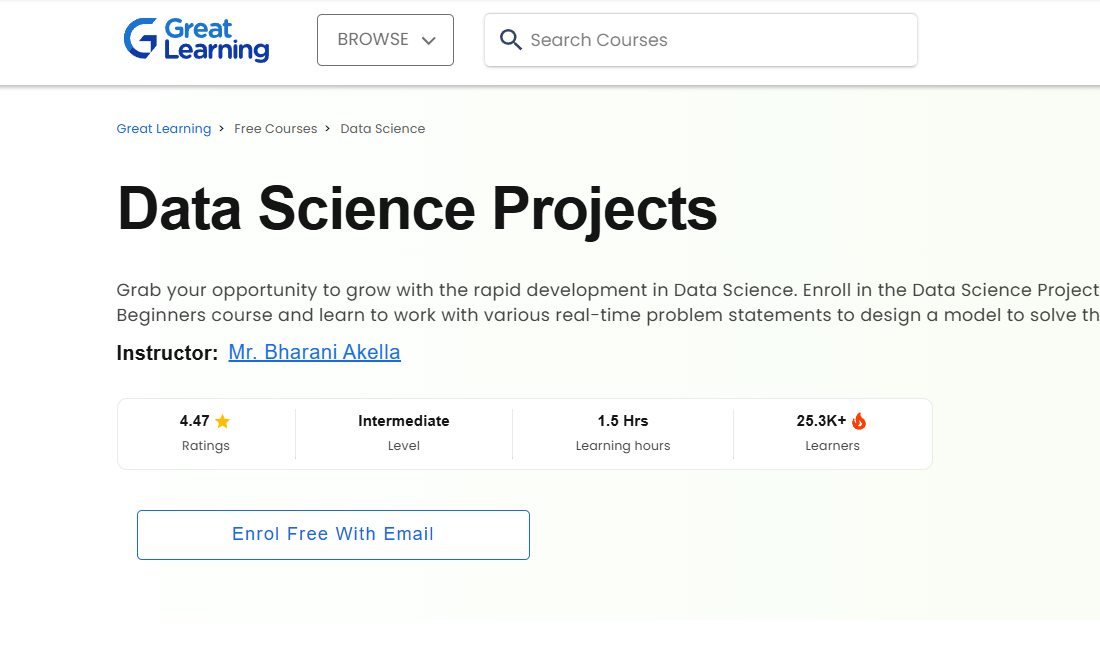Open instructor profile Mr. Bharani Akella
Viewport: 1100px width, 658px height.
[314, 352]
